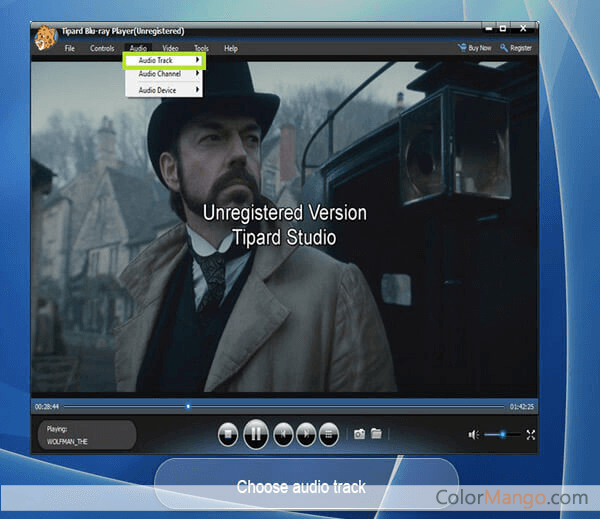Open the Video menu
Viewport: 600px width, 519px height.
coord(170,48)
